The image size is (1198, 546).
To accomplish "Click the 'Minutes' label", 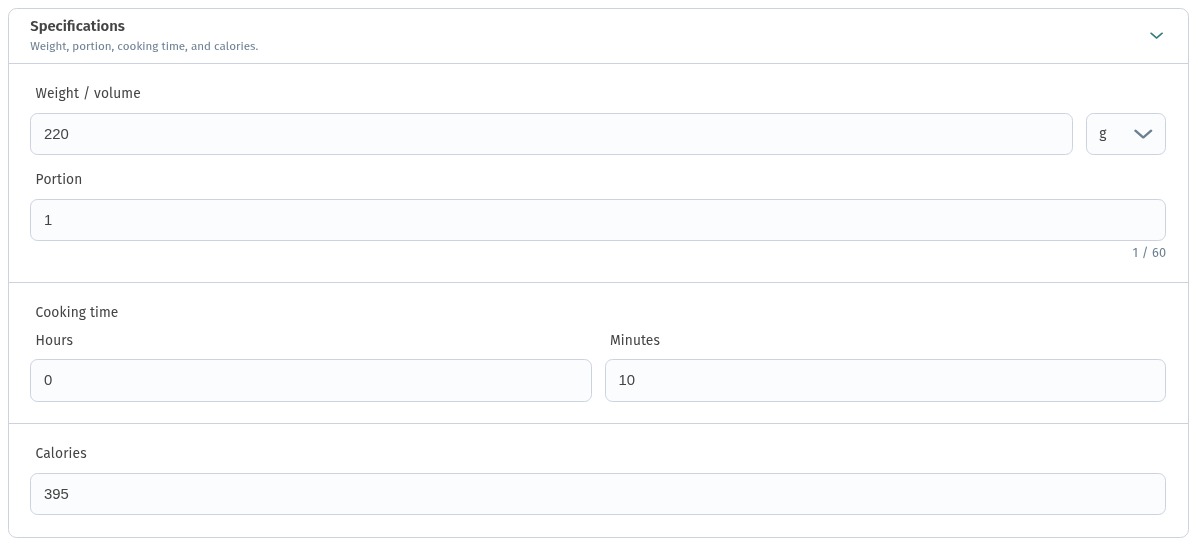I will (x=634, y=340).
